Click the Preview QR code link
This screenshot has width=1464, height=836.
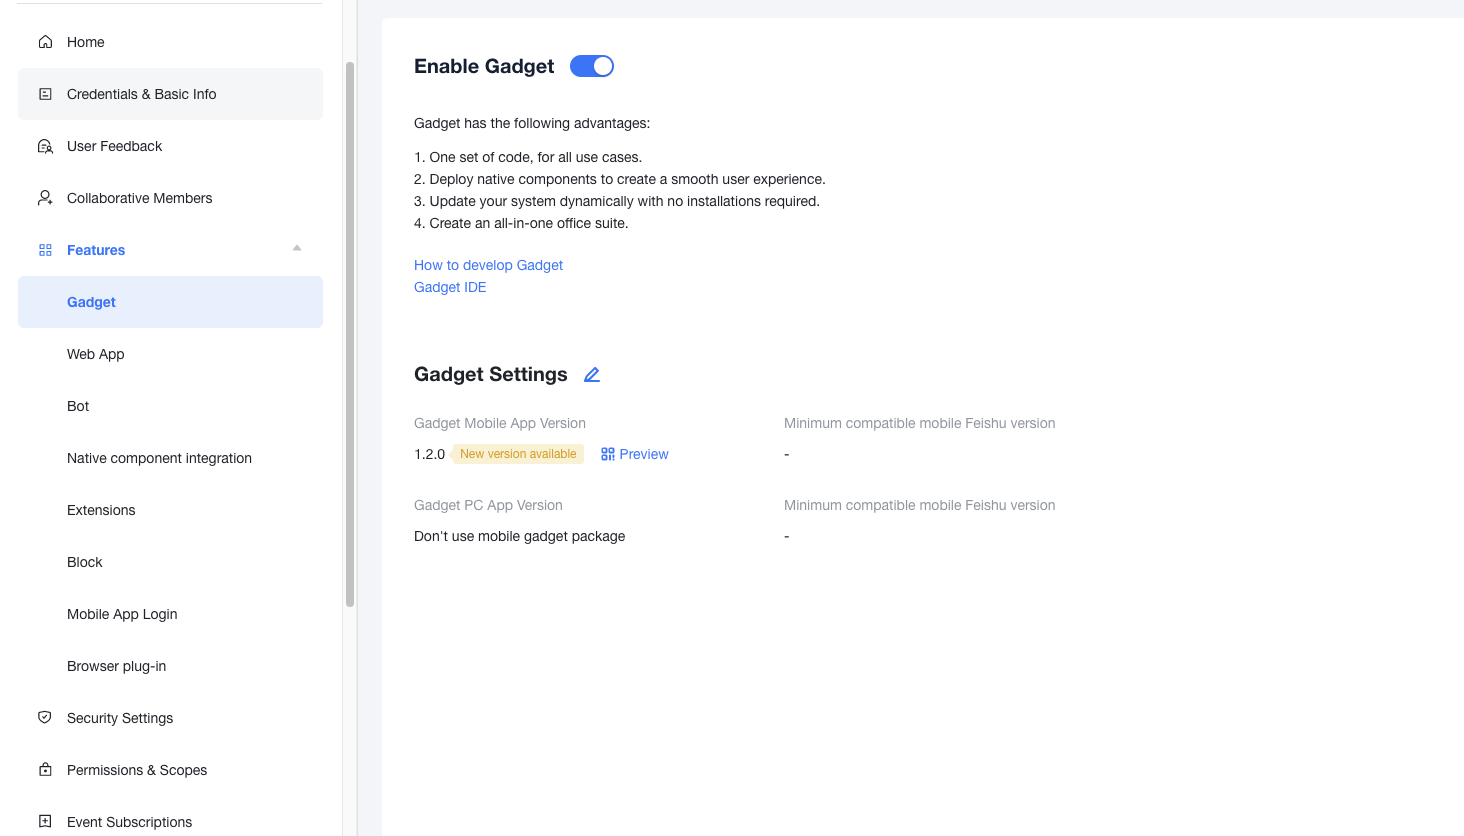pos(635,454)
